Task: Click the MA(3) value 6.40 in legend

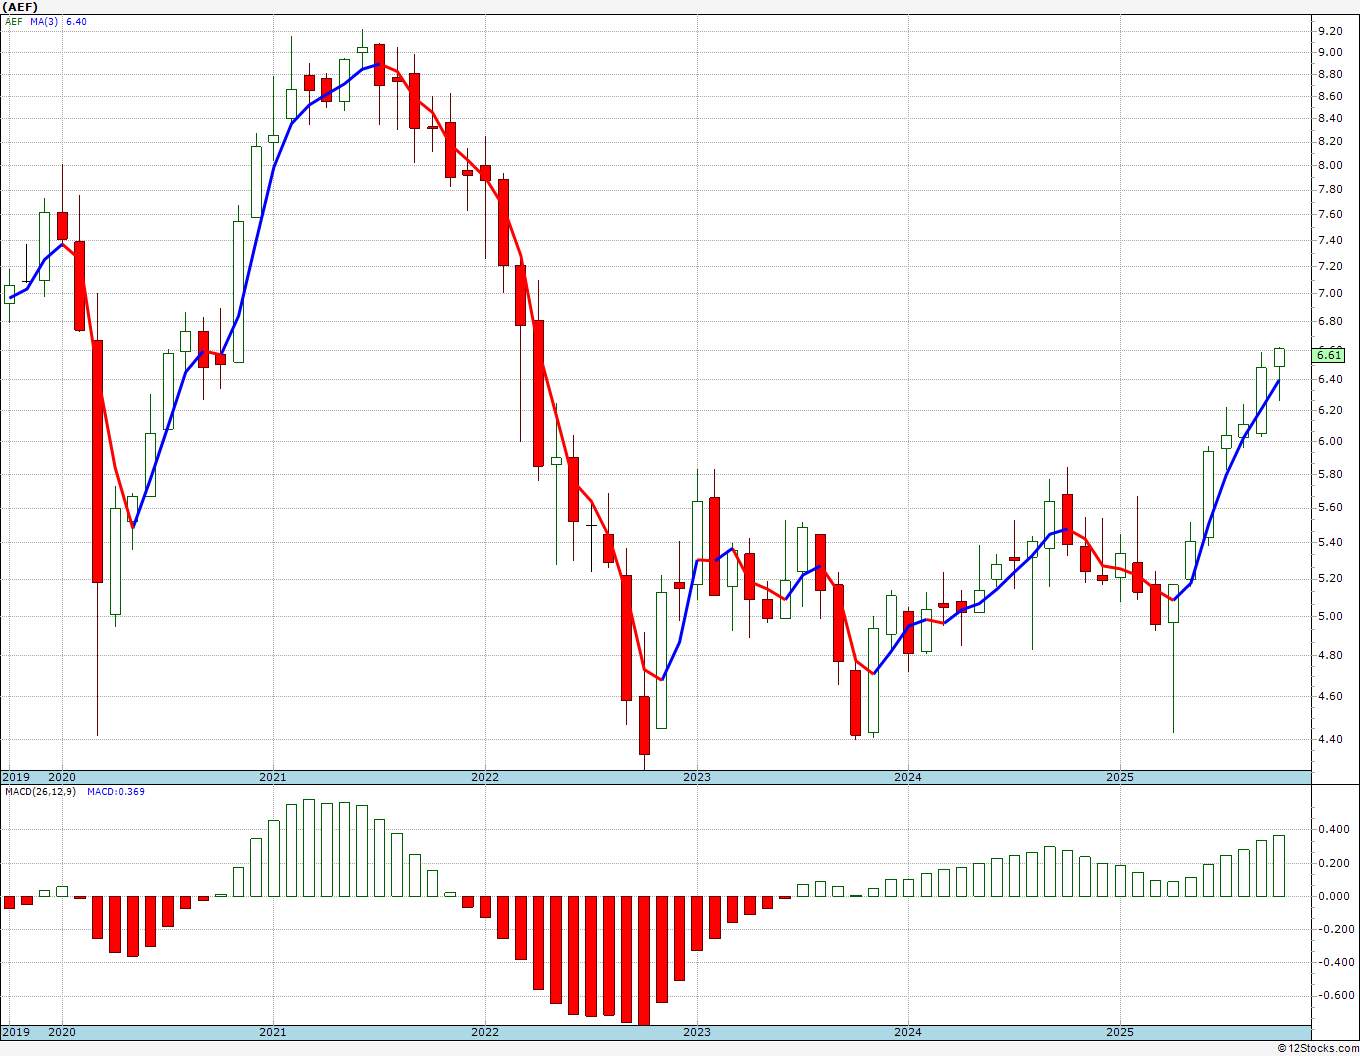Action: coord(76,21)
